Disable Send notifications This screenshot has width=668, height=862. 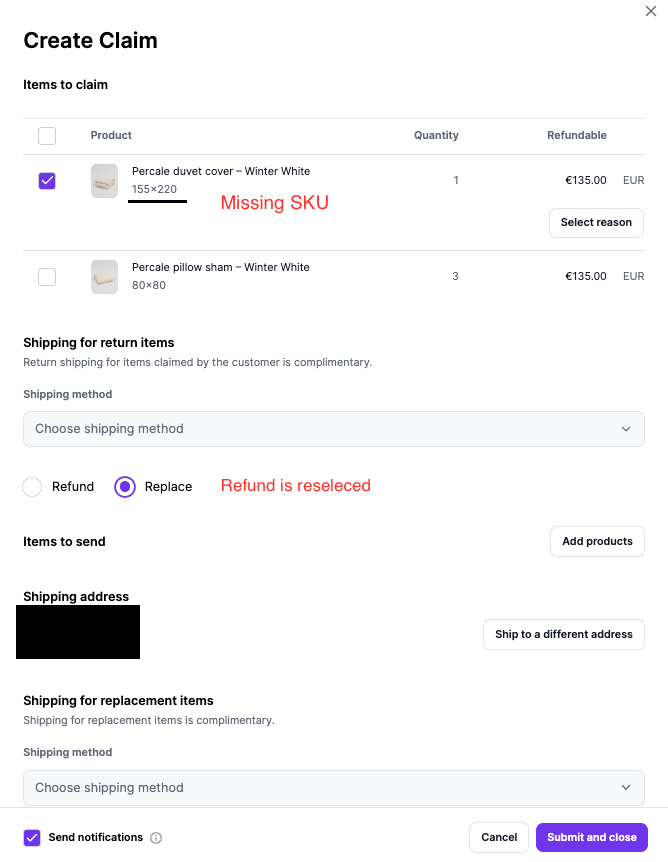click(31, 838)
